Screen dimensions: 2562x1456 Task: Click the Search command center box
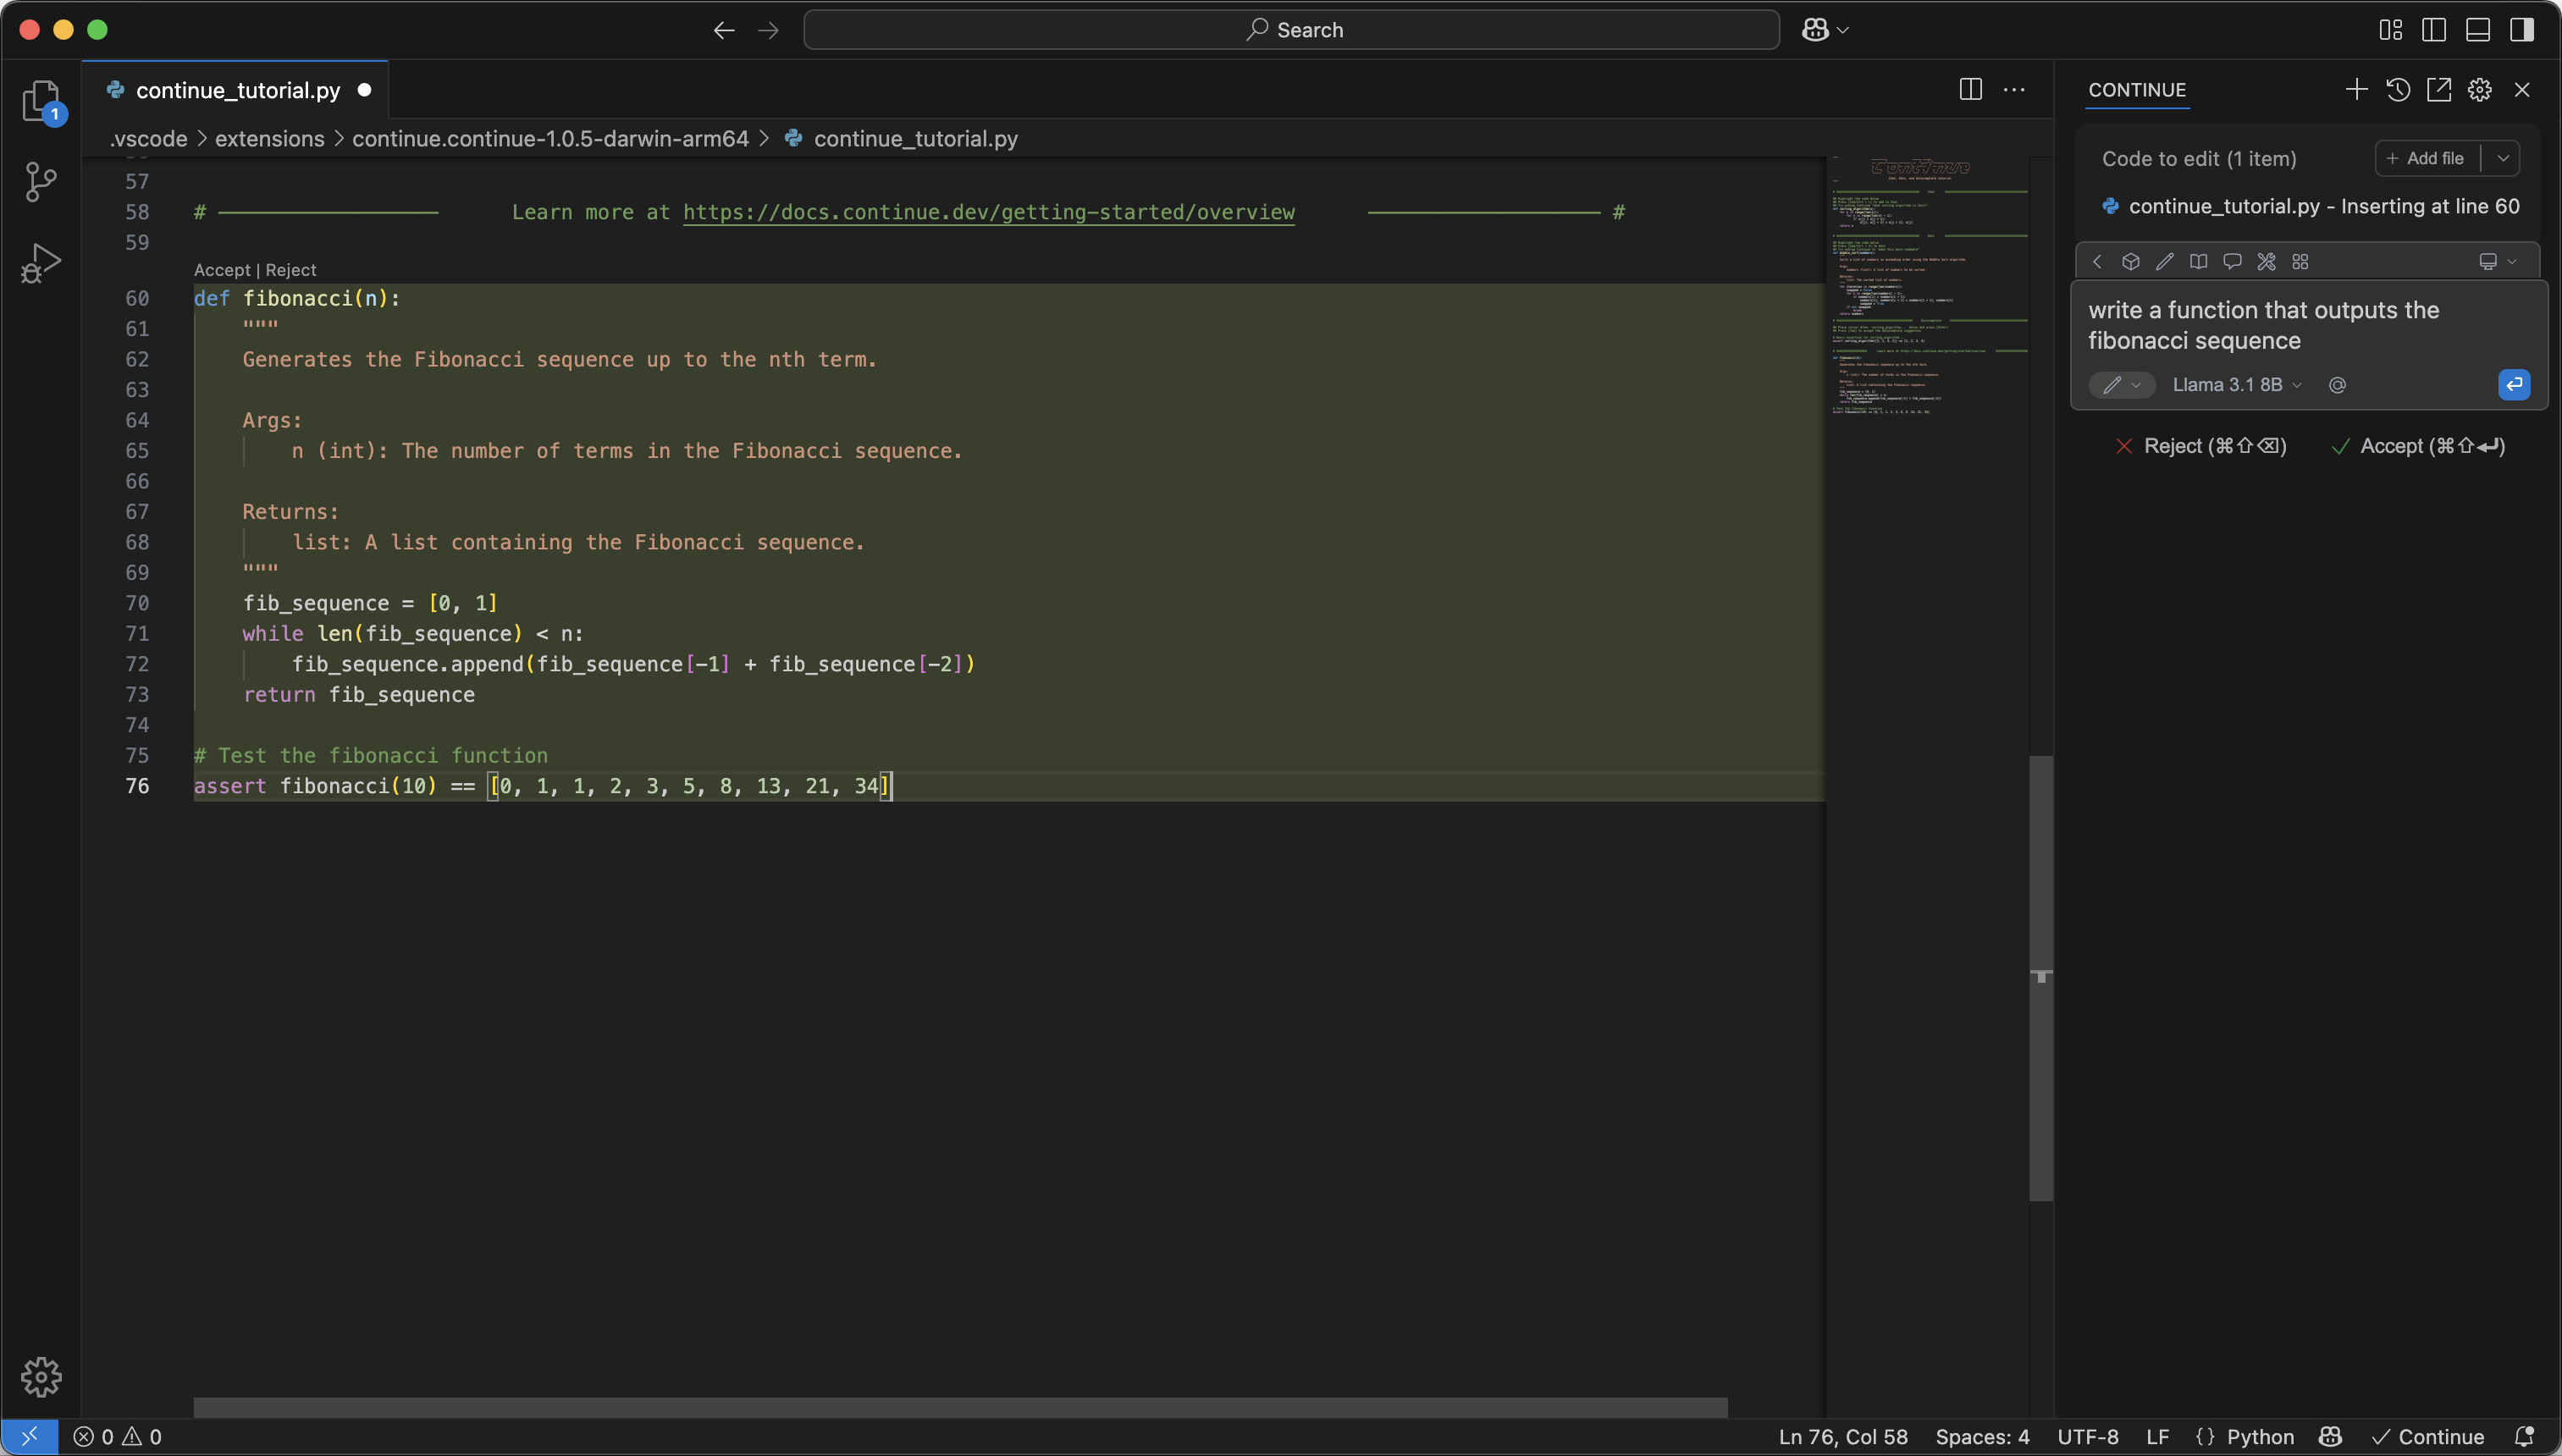(1291, 30)
